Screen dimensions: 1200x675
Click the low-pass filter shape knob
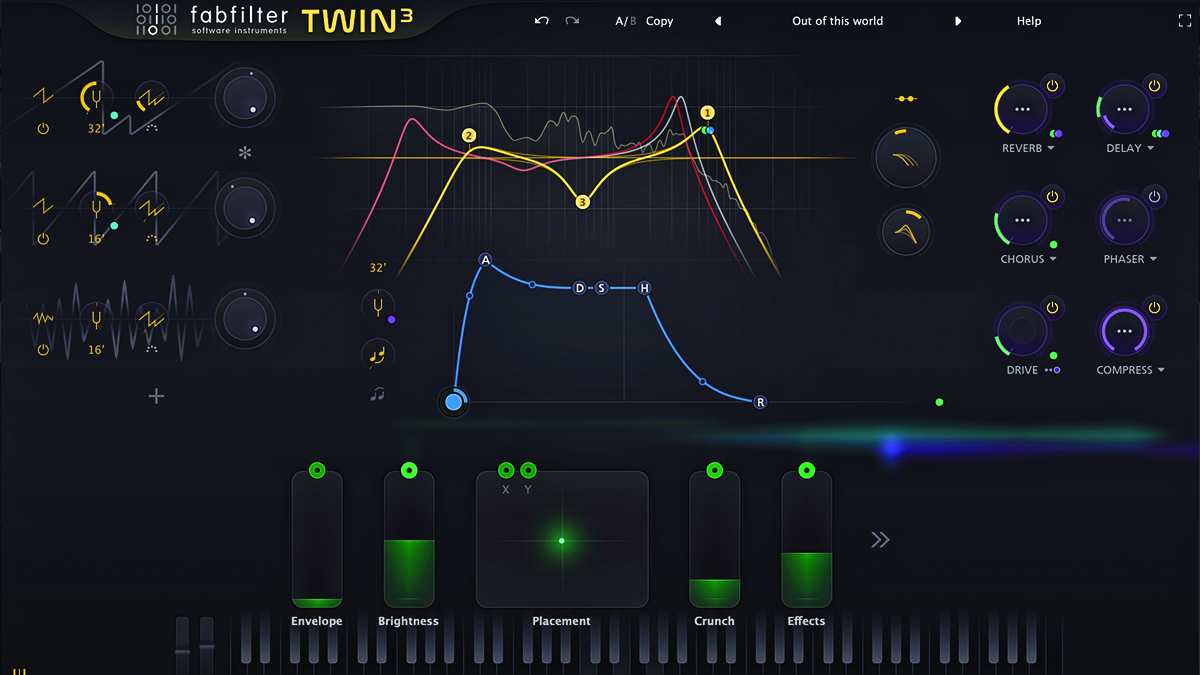pyautogui.click(x=906, y=157)
